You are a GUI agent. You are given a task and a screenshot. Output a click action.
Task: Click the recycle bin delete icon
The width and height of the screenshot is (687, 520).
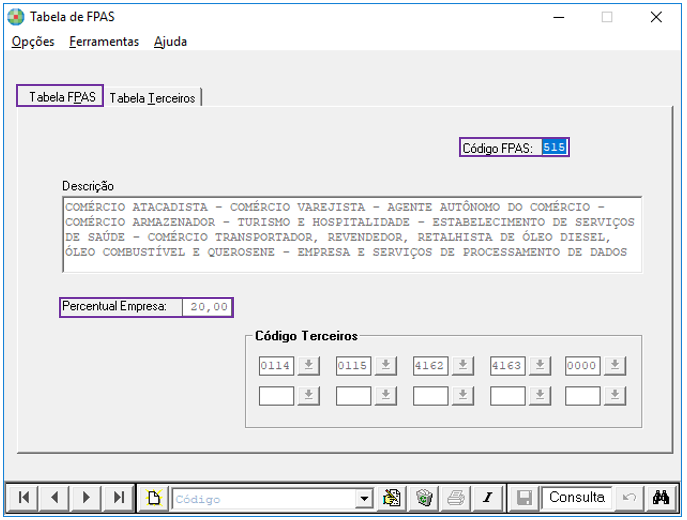click(x=424, y=498)
